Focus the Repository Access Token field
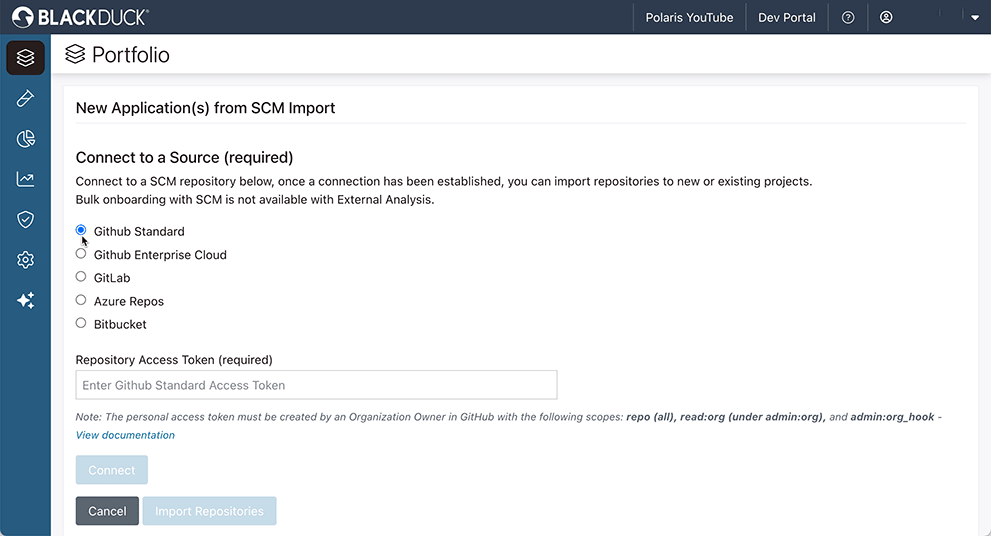Viewport: 991px width, 536px height. pos(316,385)
